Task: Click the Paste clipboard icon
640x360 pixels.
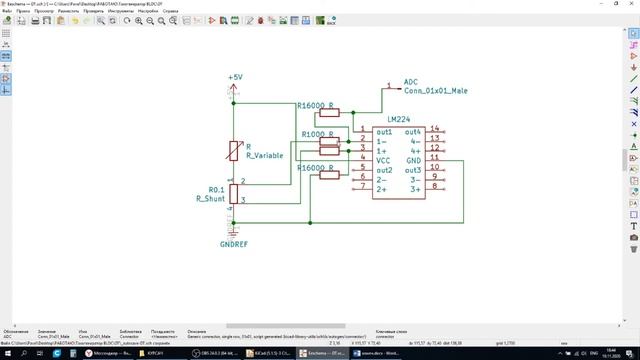Action: click(x=60, y=20)
